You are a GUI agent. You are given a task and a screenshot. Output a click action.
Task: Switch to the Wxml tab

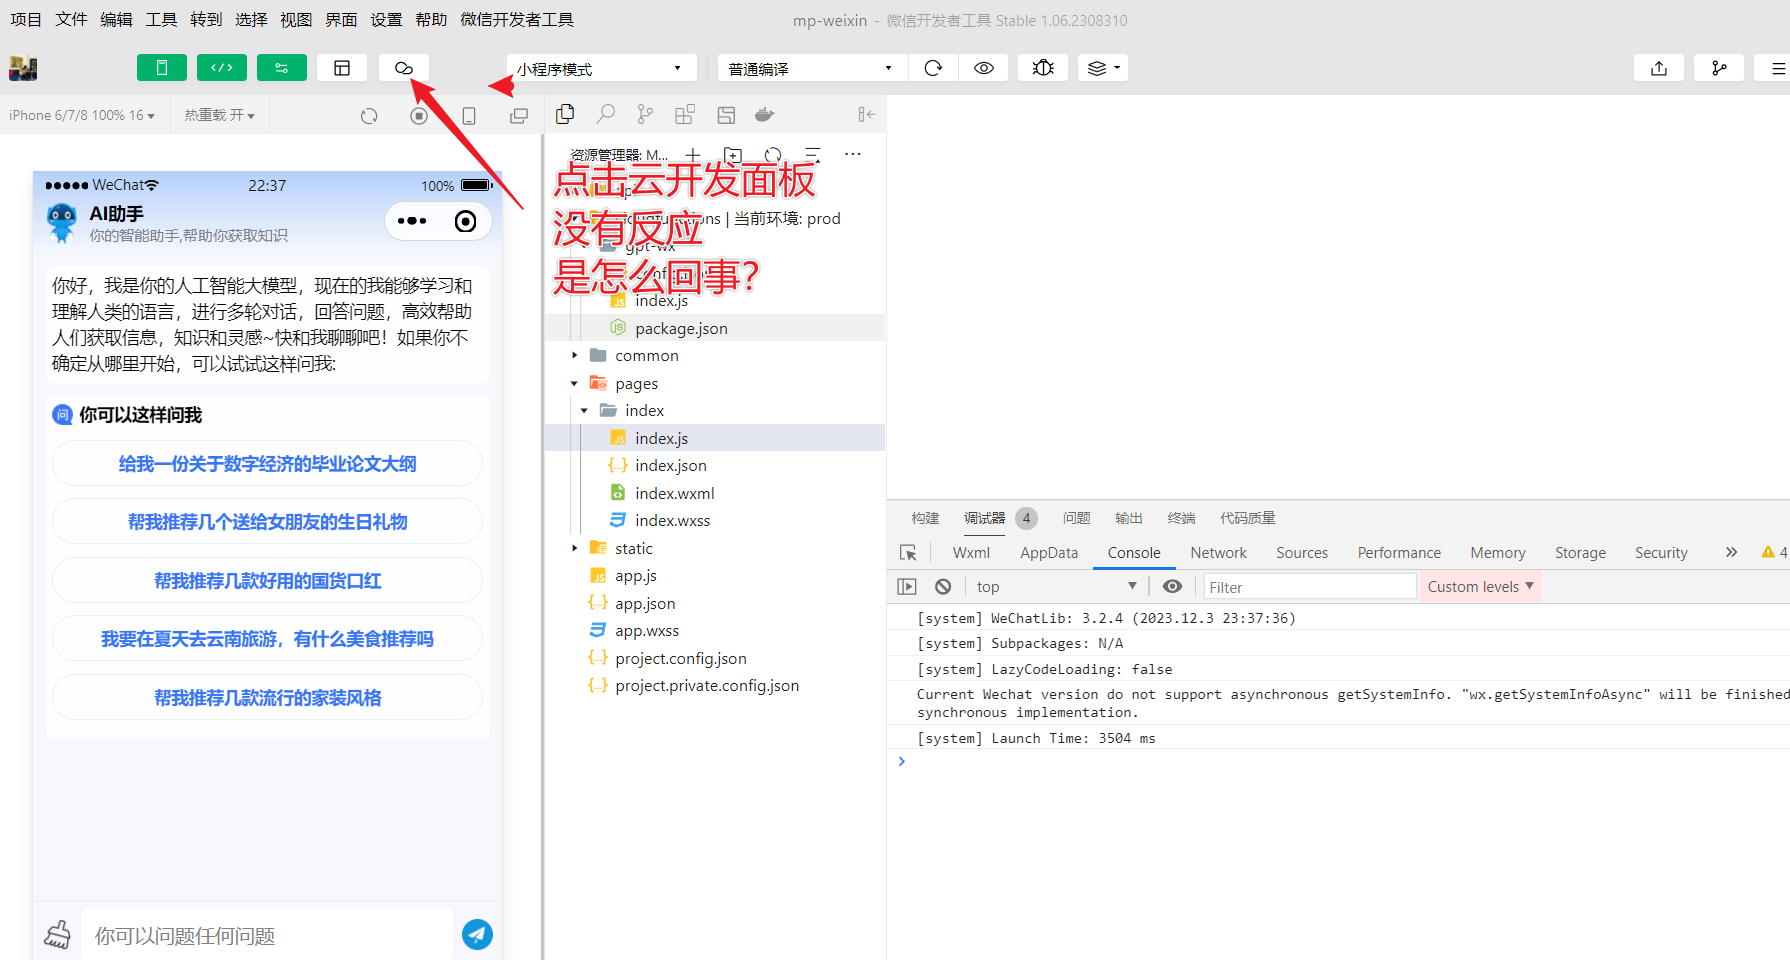click(x=971, y=553)
